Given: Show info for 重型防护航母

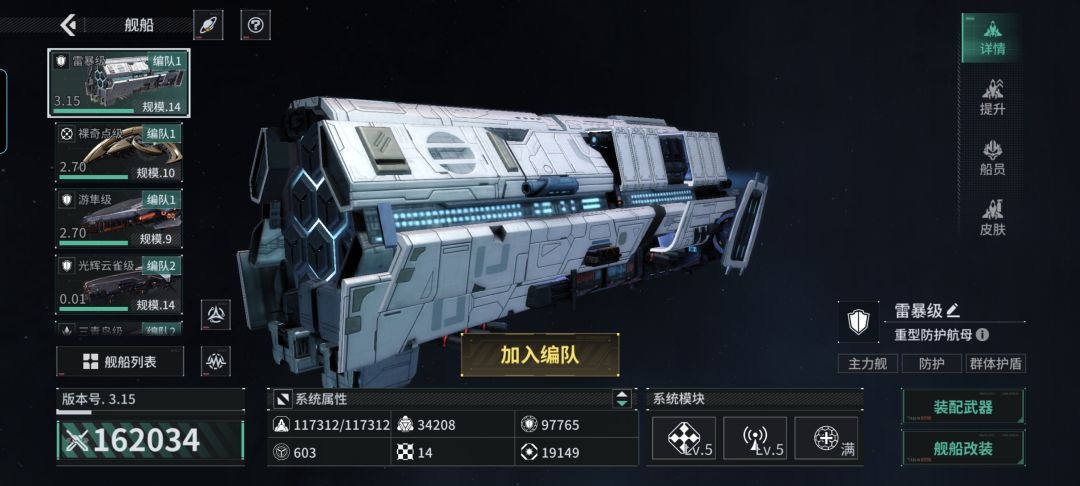Looking at the screenshot, I should pos(982,335).
